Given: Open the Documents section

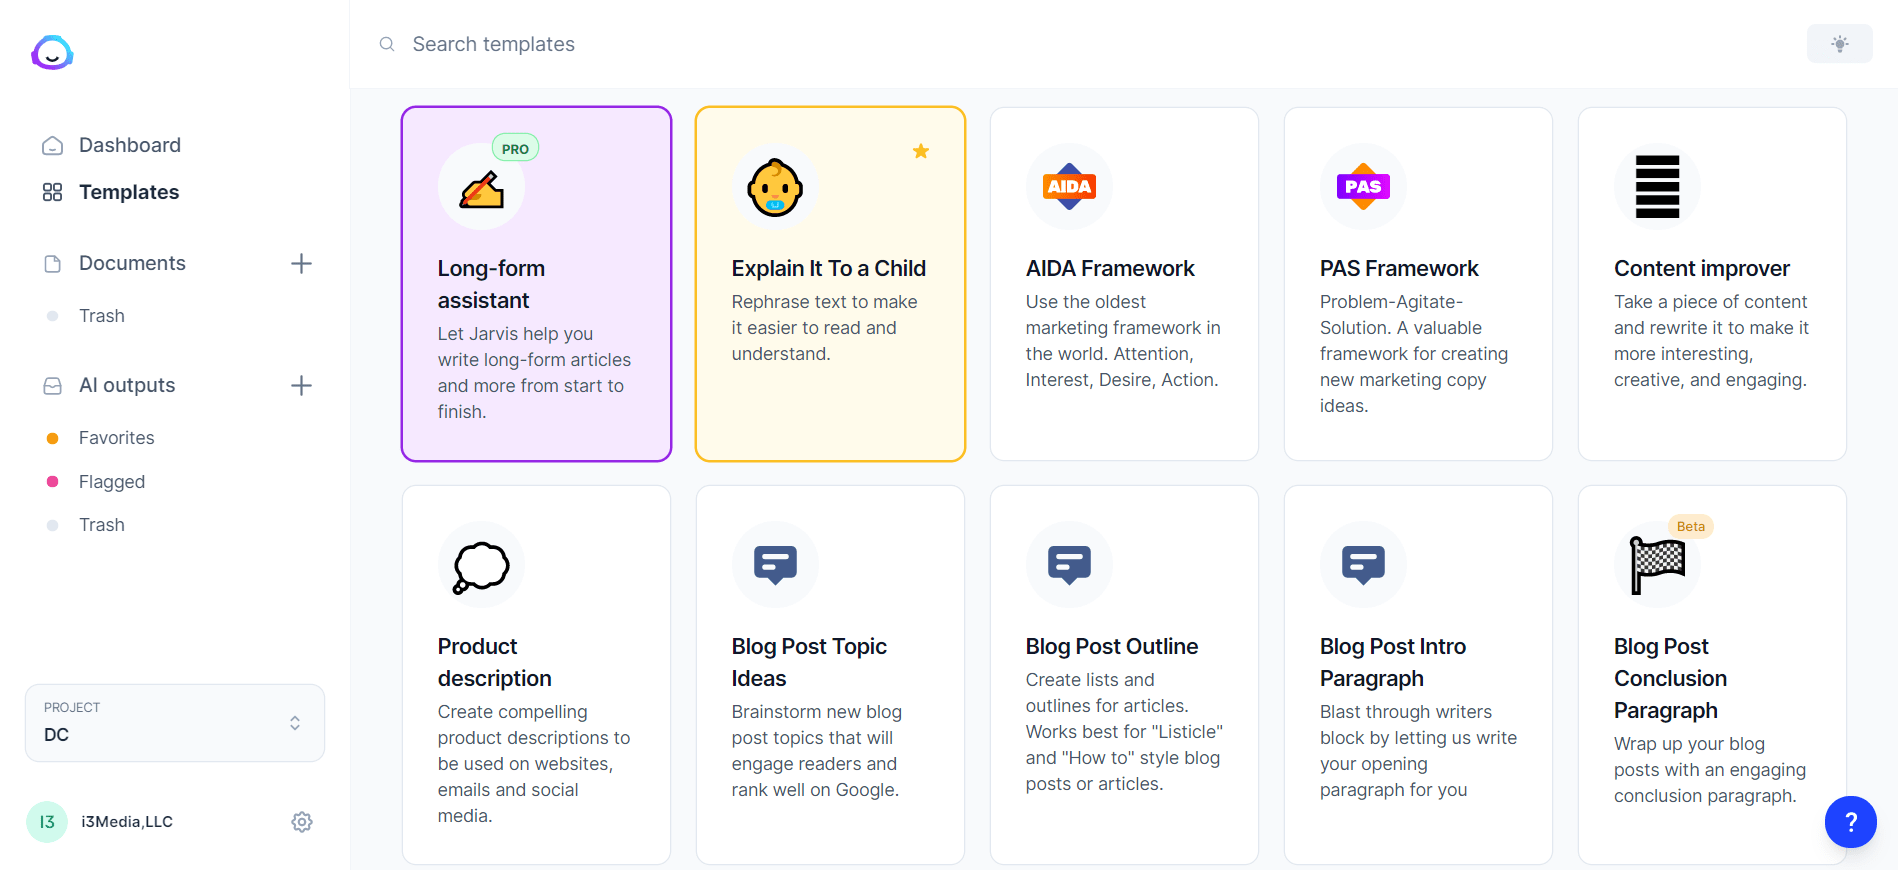Looking at the screenshot, I should click(132, 263).
